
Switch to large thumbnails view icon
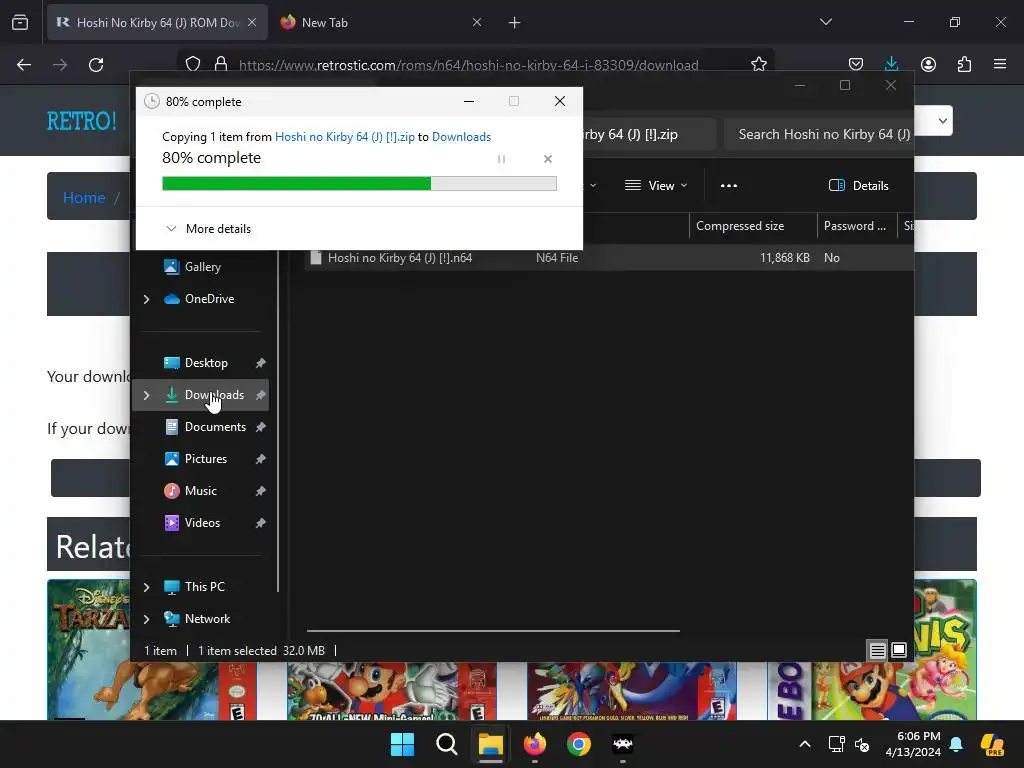pyautogui.click(x=899, y=650)
